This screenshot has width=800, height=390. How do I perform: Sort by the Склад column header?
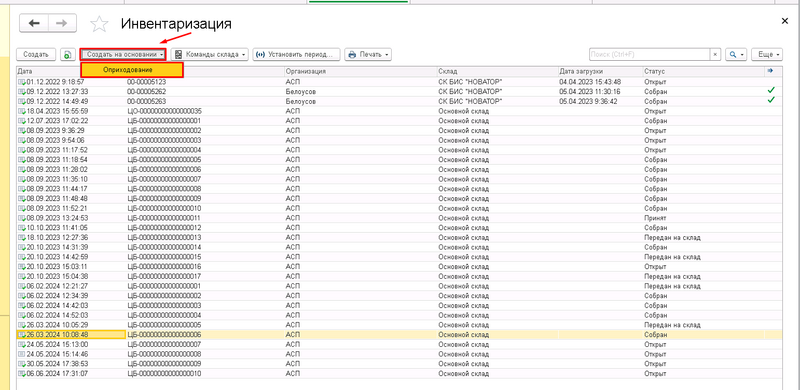447,71
